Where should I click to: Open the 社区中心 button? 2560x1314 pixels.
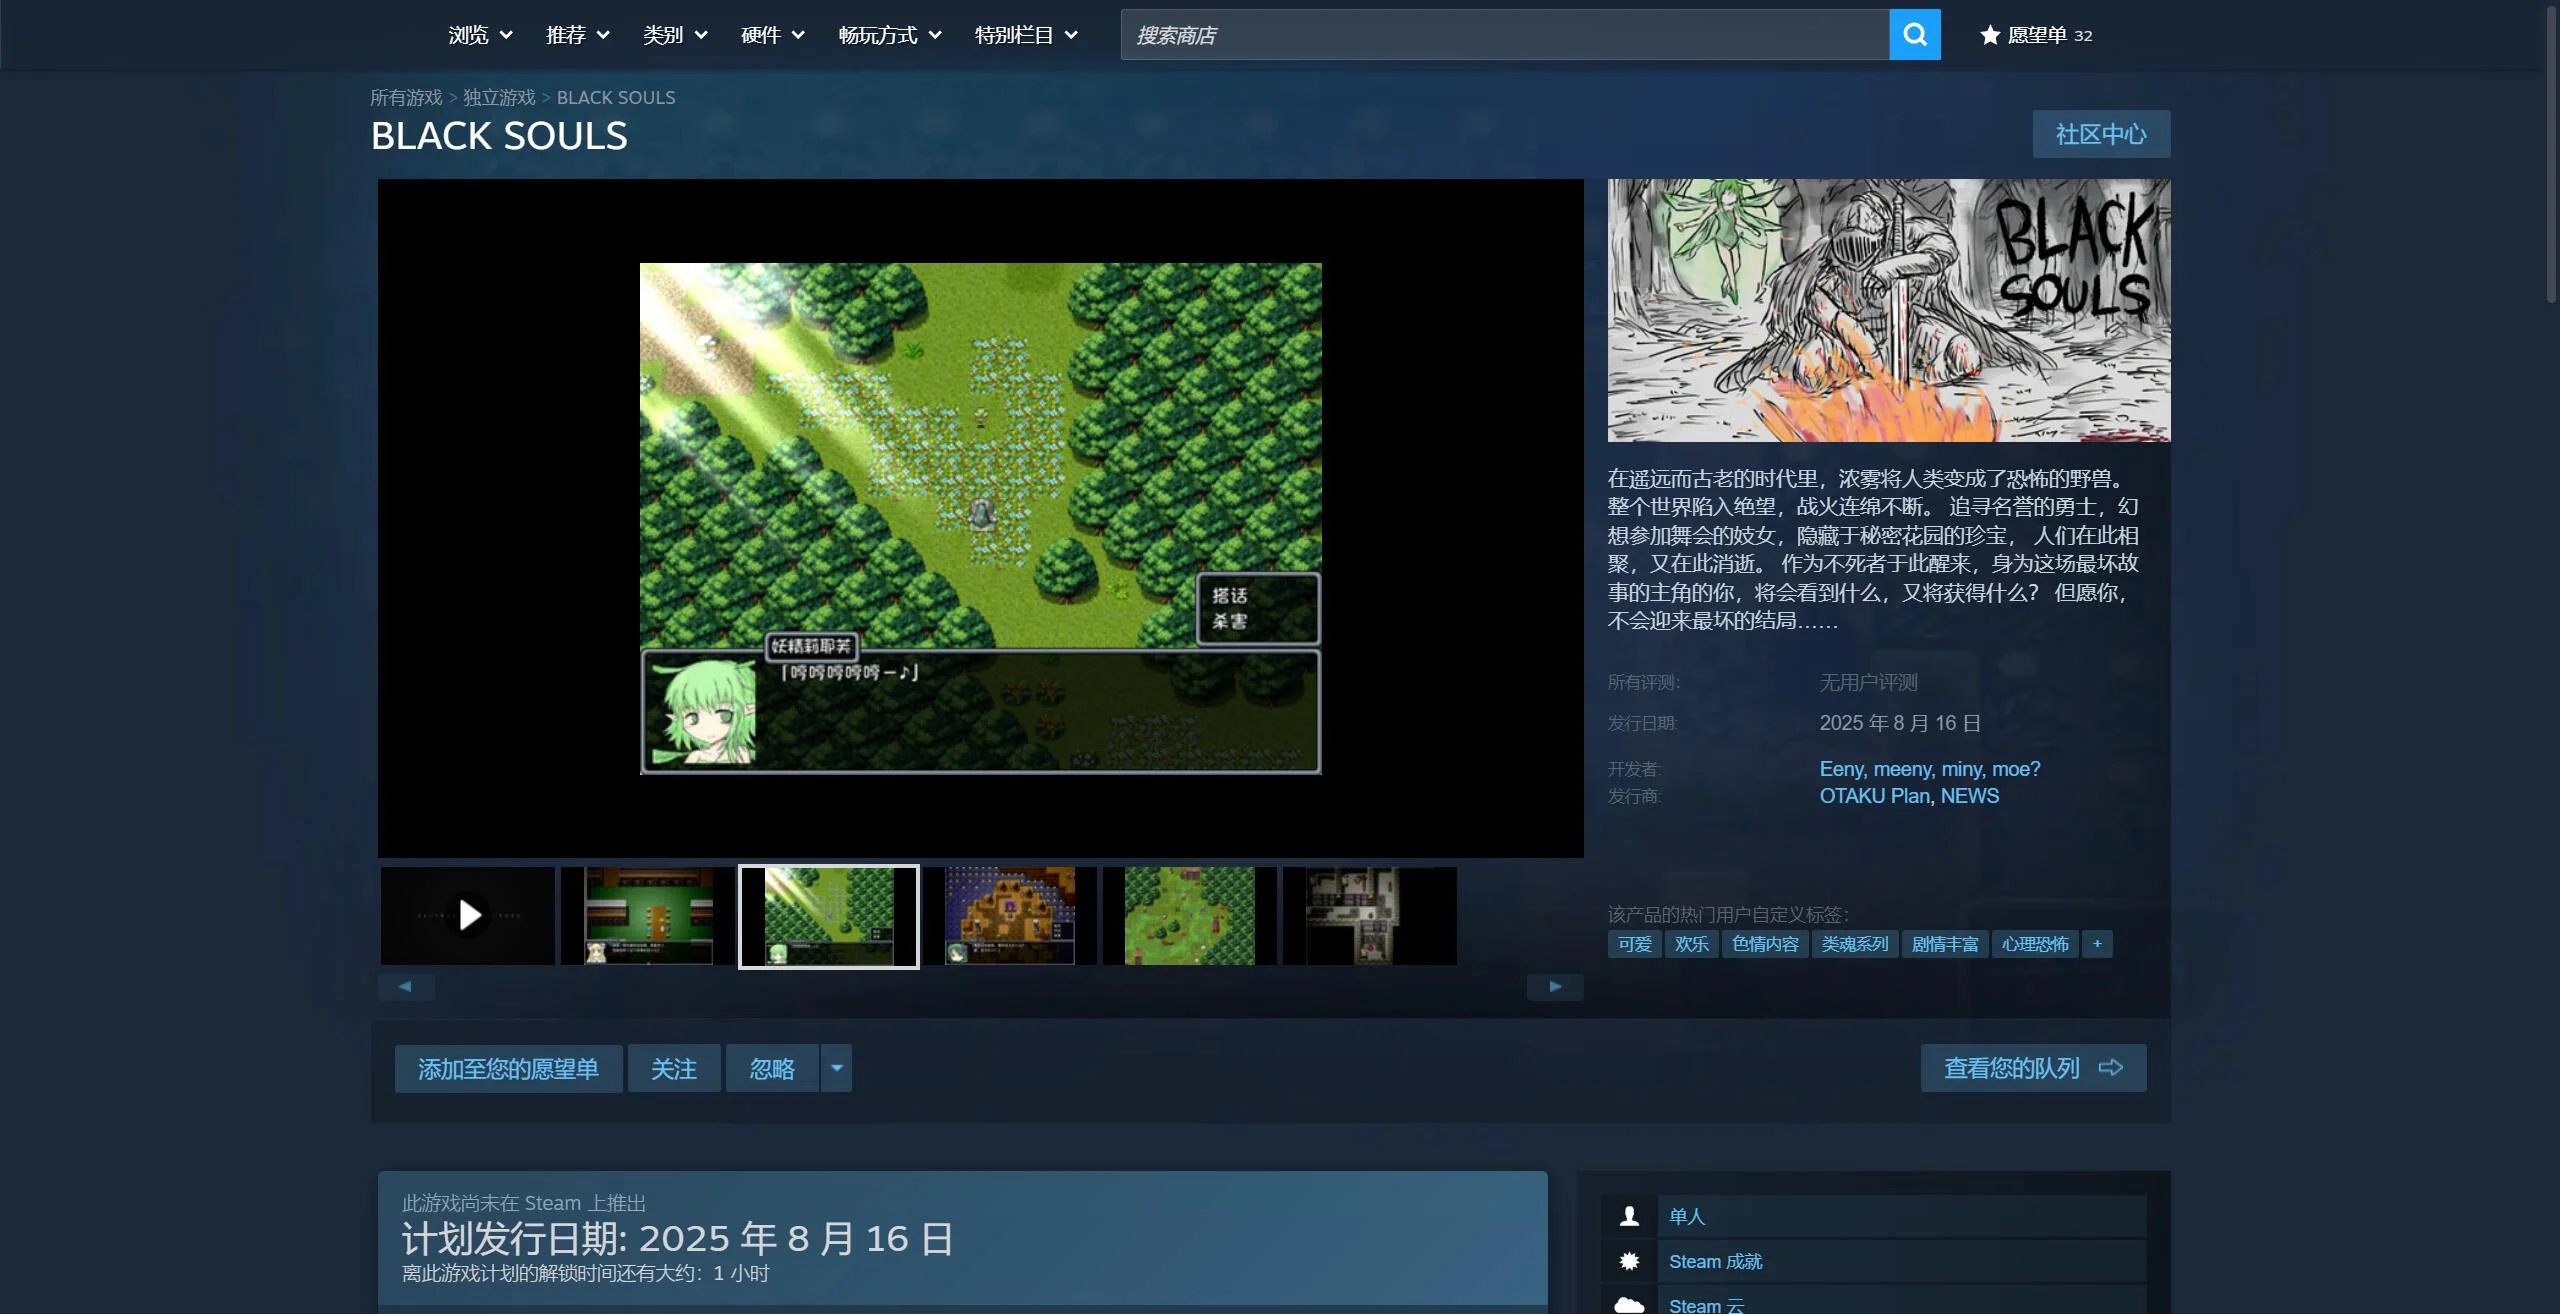[2100, 134]
